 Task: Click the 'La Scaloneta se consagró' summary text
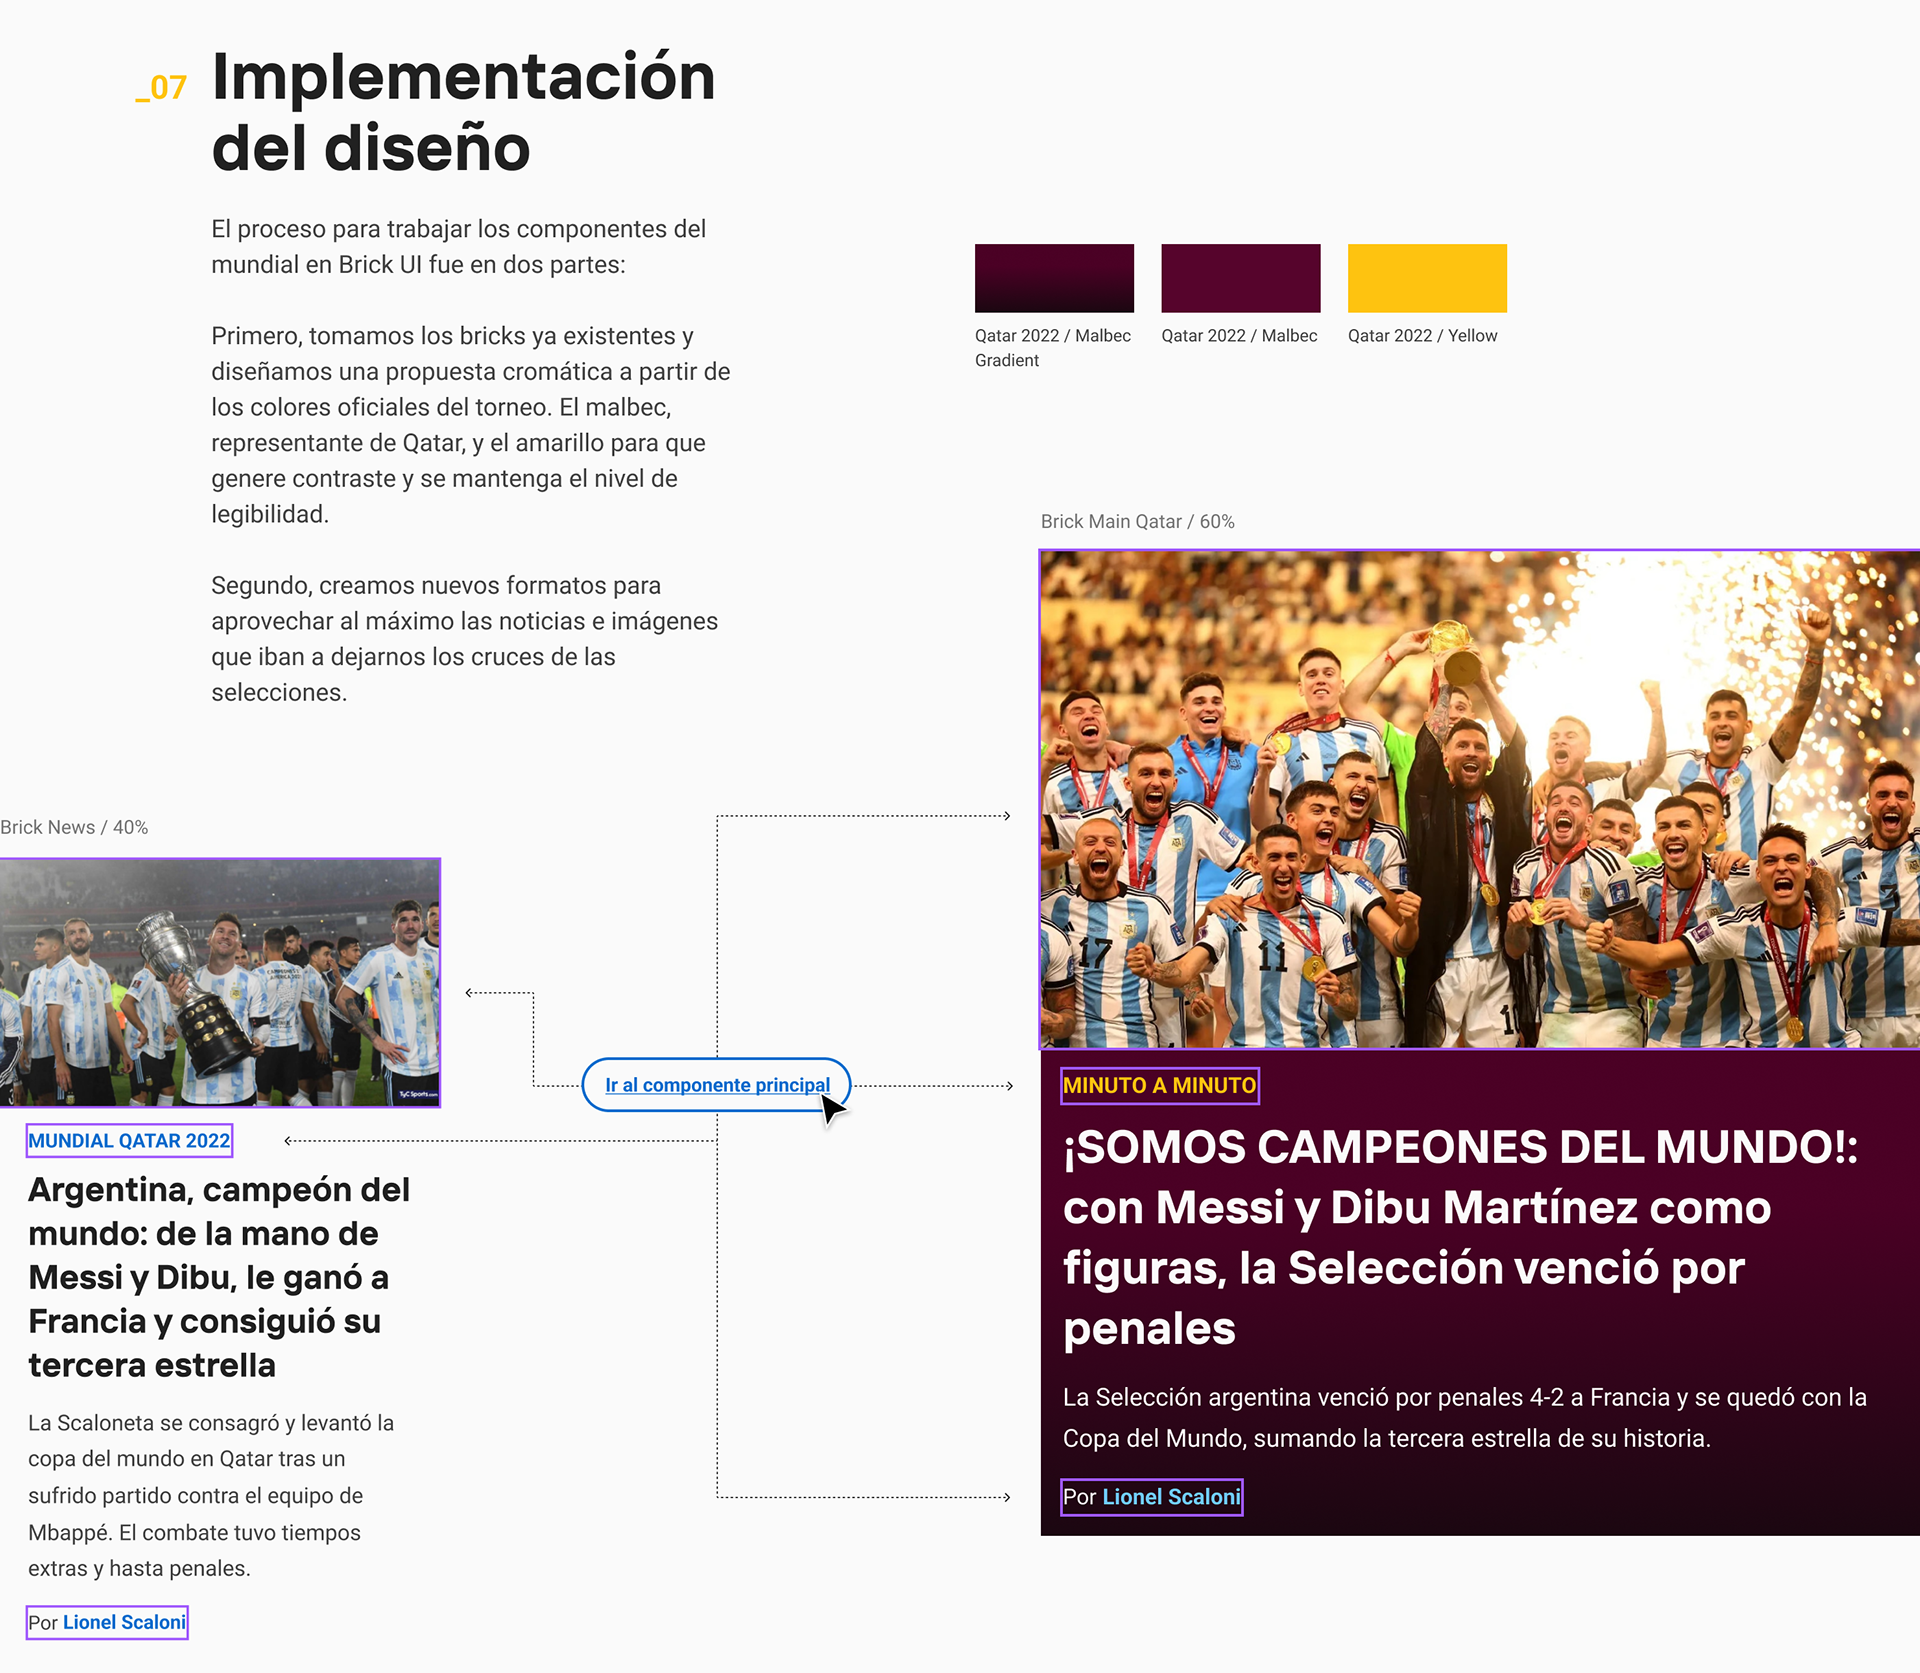210,1495
